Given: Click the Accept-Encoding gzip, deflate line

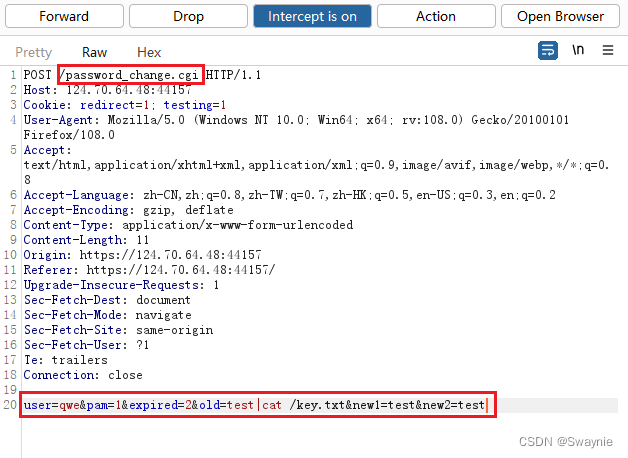Looking at the screenshot, I should (x=128, y=210).
